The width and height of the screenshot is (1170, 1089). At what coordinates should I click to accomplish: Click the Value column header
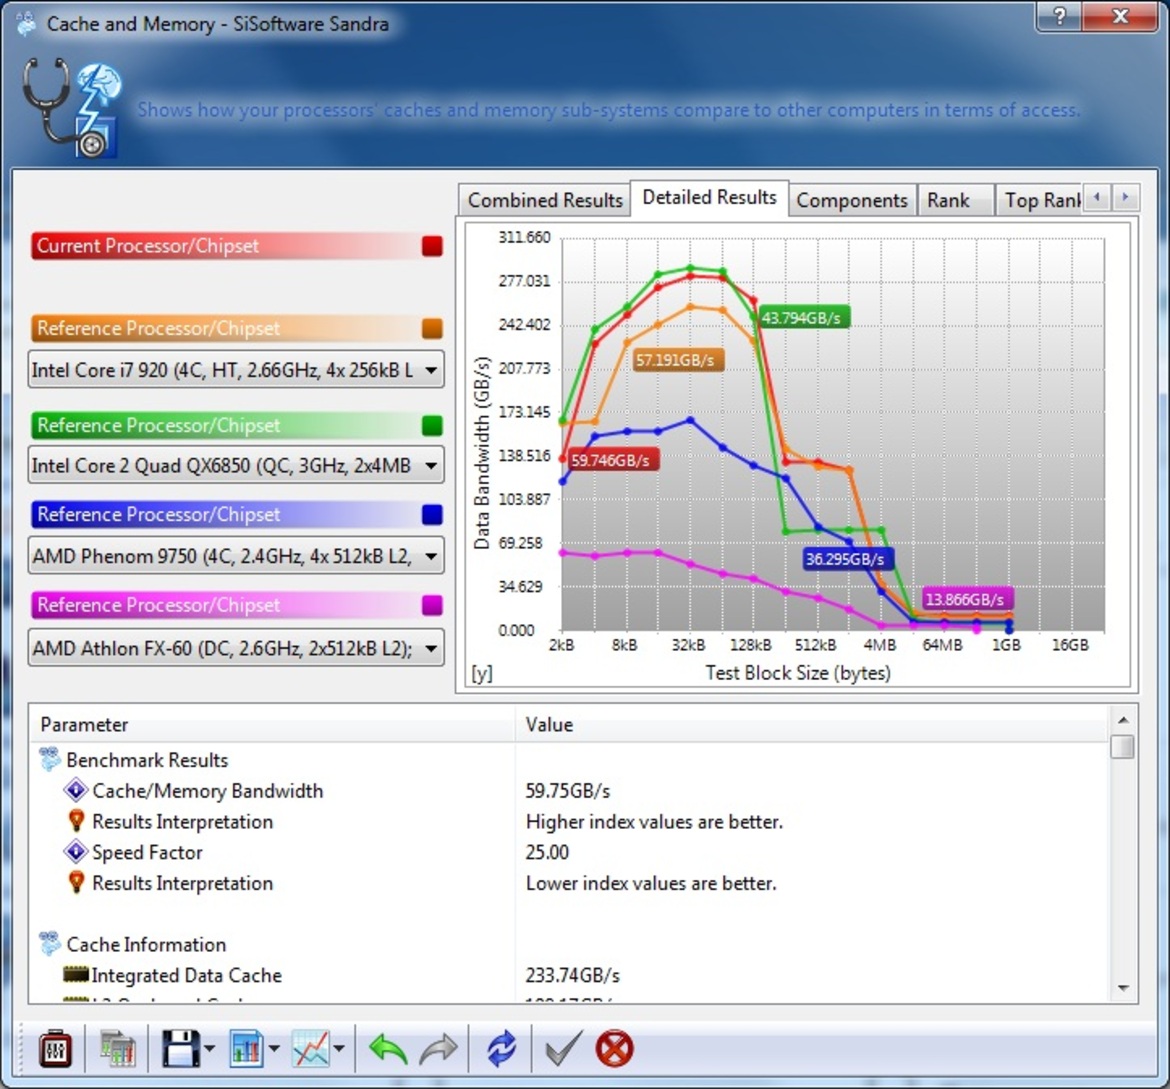[x=811, y=724]
